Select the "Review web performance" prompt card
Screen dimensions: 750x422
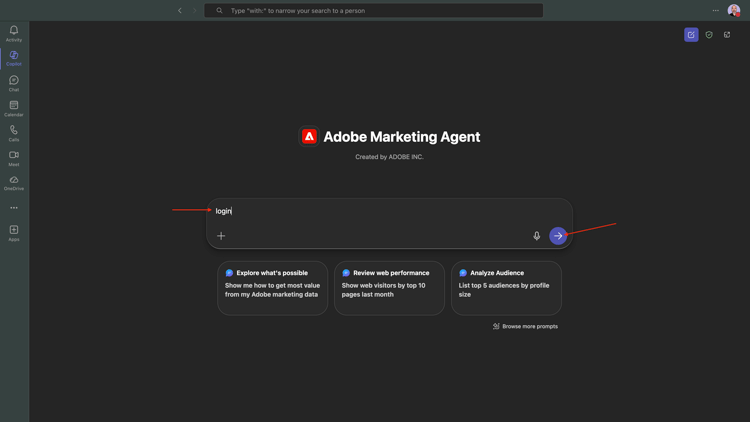click(389, 288)
